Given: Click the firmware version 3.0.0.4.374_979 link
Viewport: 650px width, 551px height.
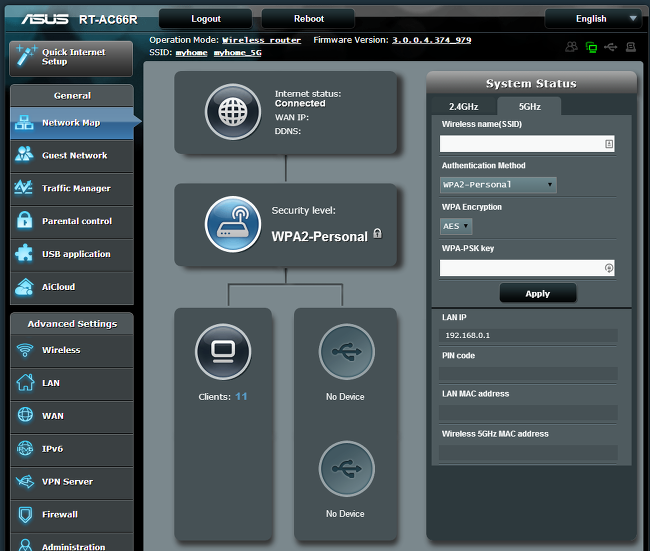Looking at the screenshot, I should coord(432,40).
